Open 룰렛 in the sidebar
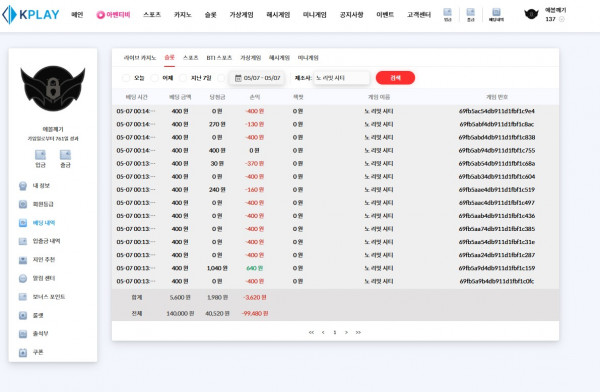Image resolution: width=600 pixels, height=392 pixels. (x=31, y=315)
